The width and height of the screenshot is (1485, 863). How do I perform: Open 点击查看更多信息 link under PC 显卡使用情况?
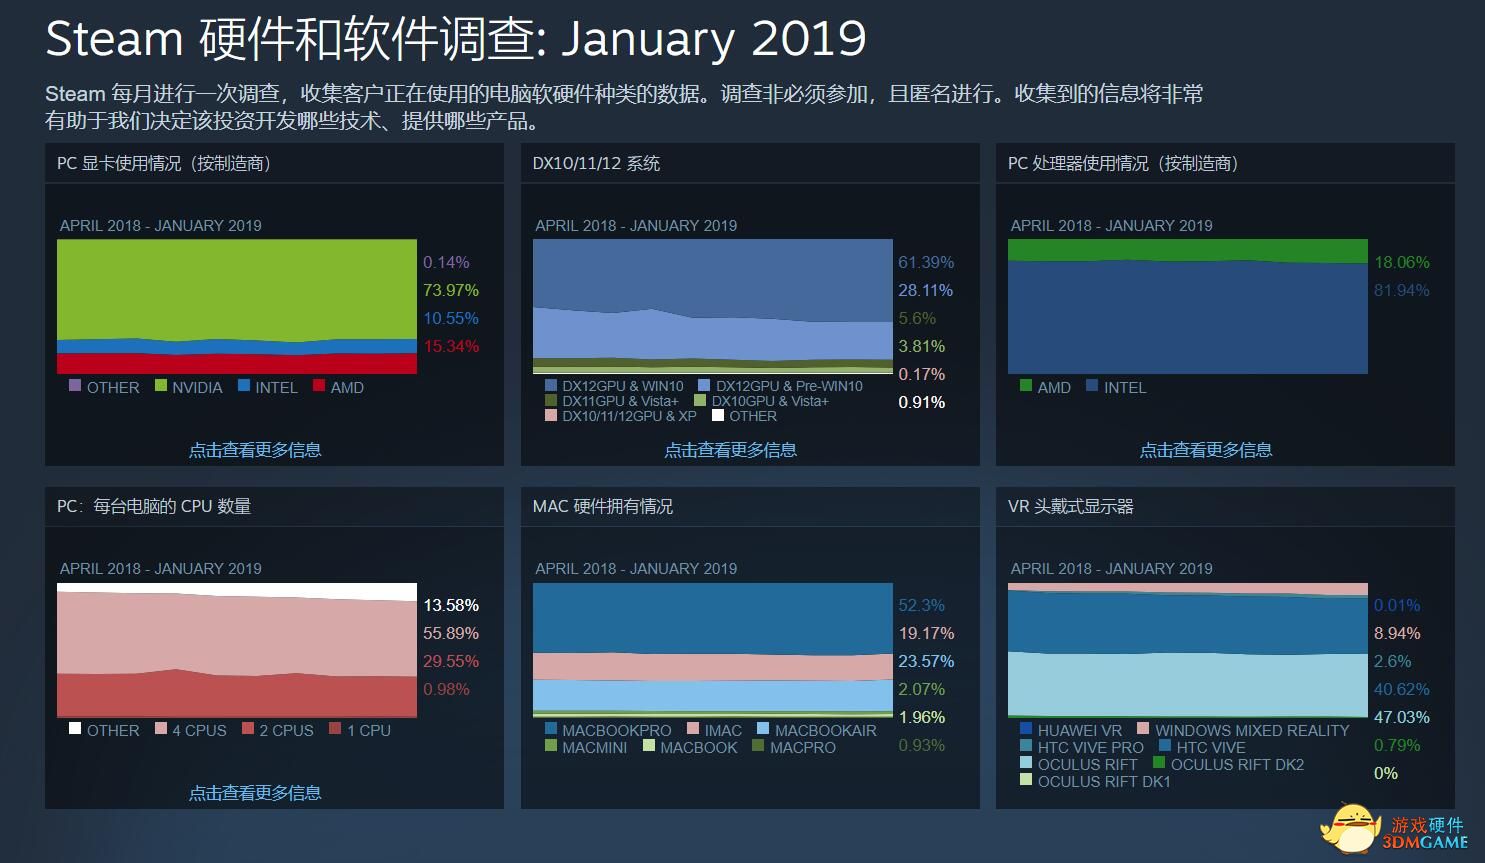(x=255, y=450)
